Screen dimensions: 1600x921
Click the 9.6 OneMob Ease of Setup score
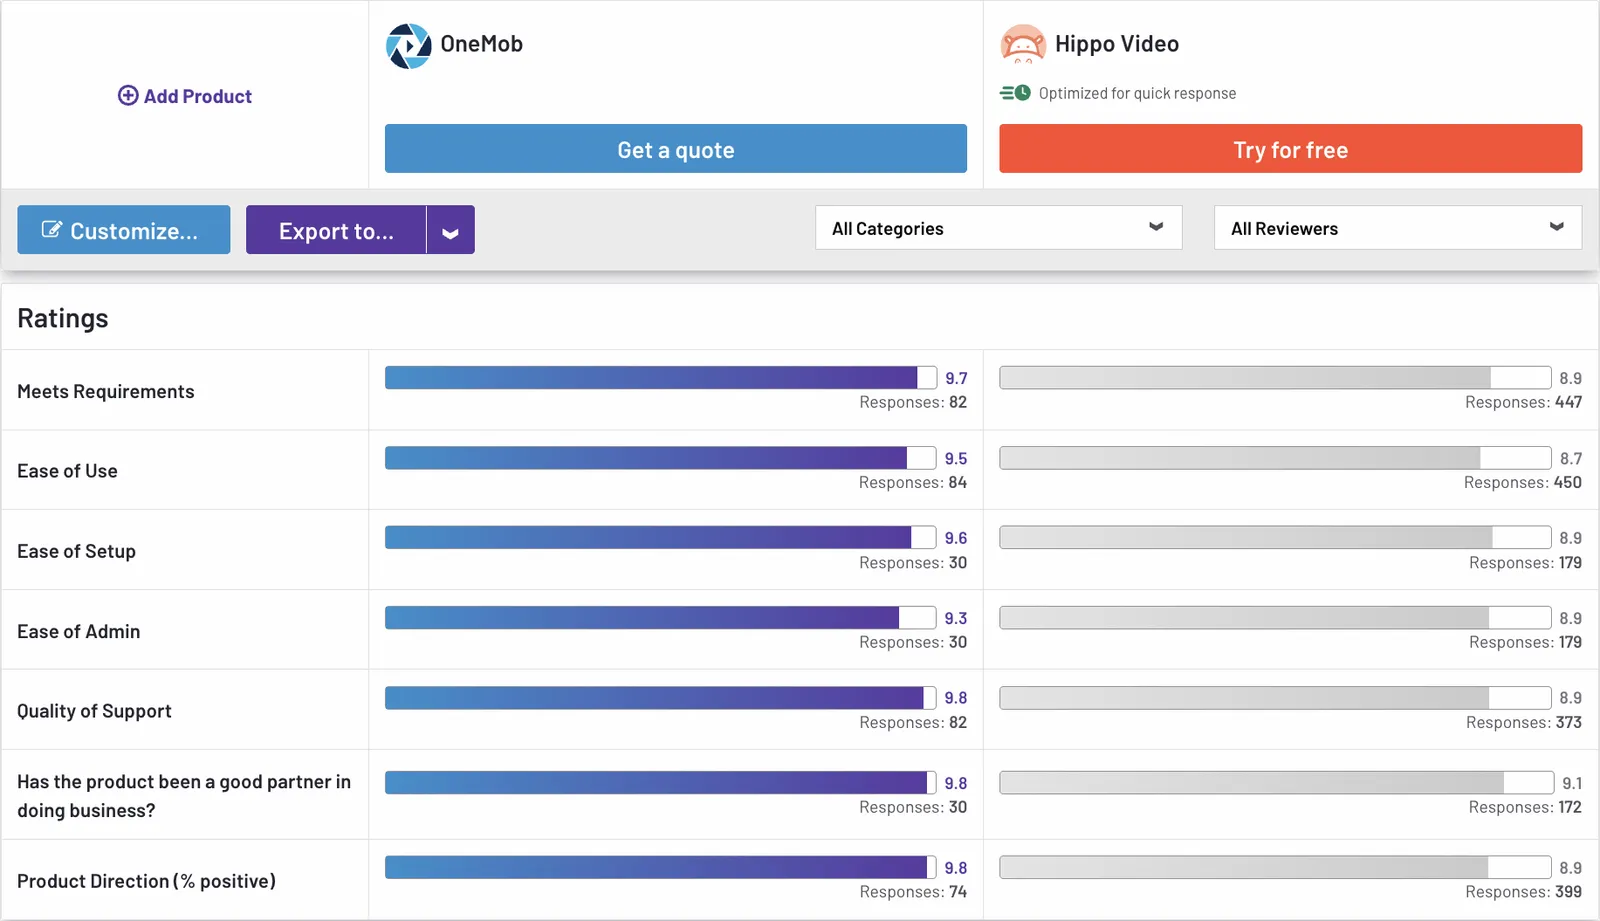[956, 538]
